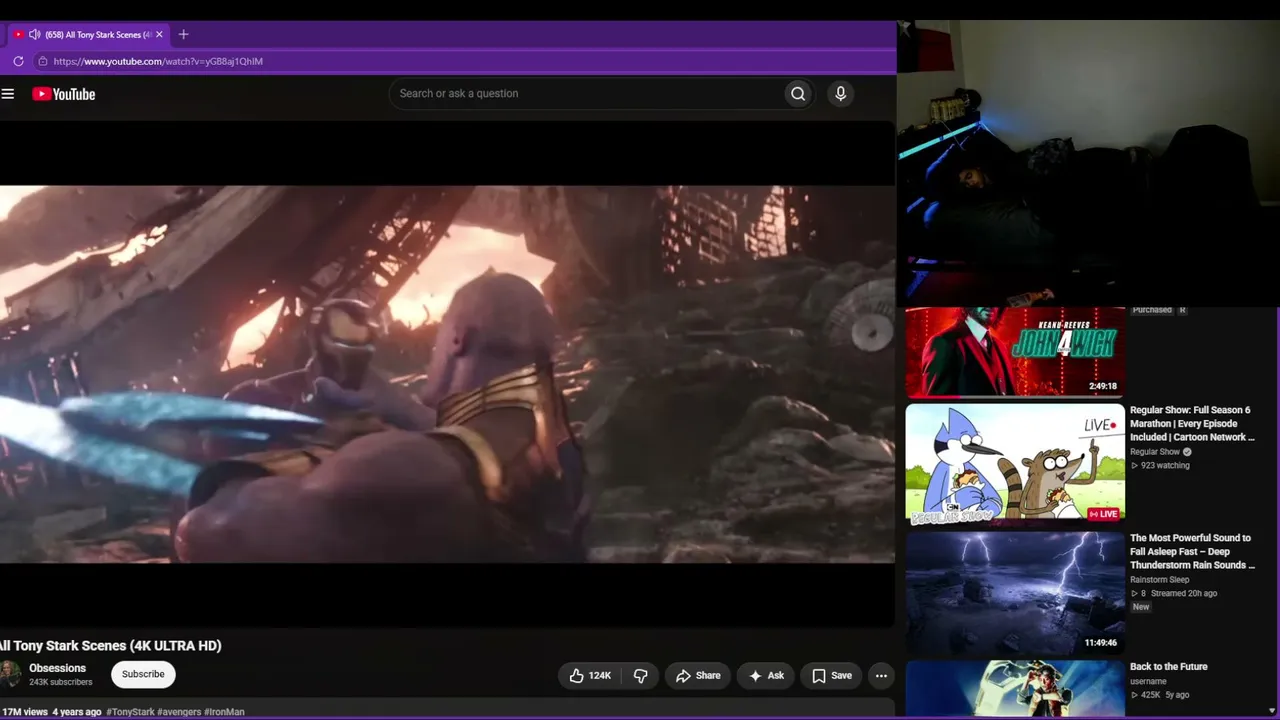Viewport: 1280px width, 720px height.
Task: Open the Ask feature for this video
Action: tap(765, 676)
